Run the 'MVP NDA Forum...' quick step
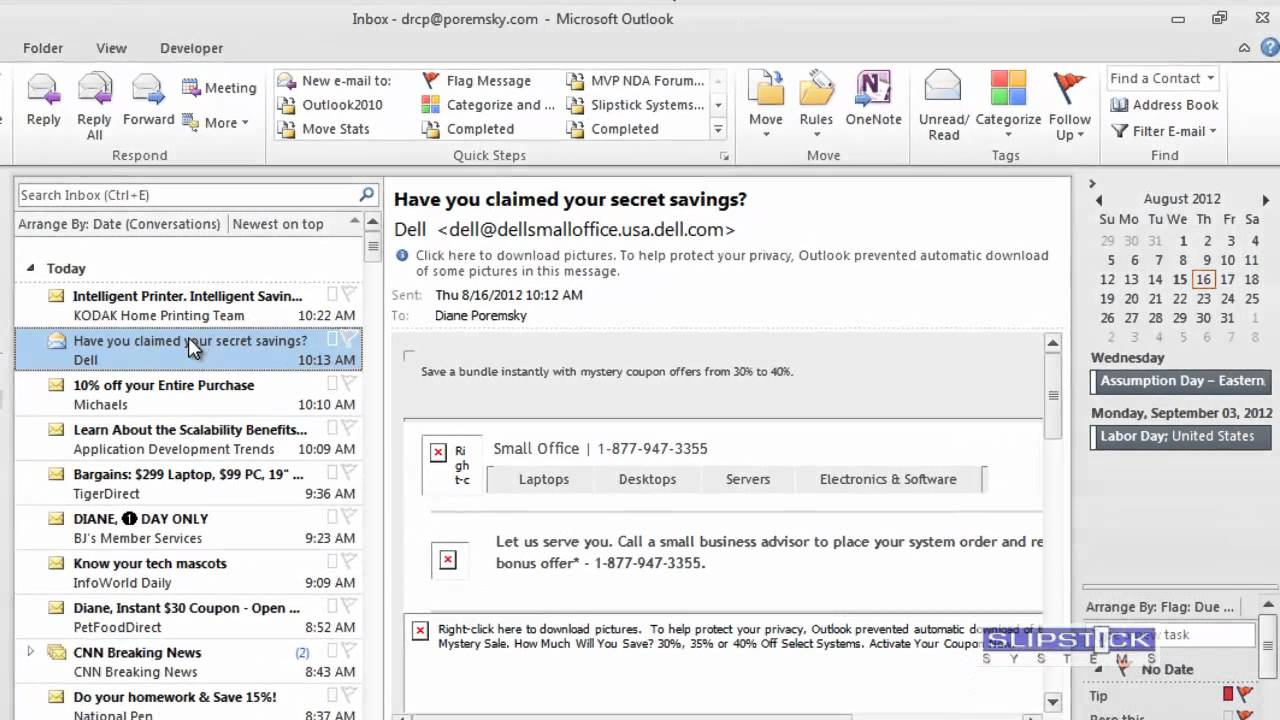 coord(635,81)
